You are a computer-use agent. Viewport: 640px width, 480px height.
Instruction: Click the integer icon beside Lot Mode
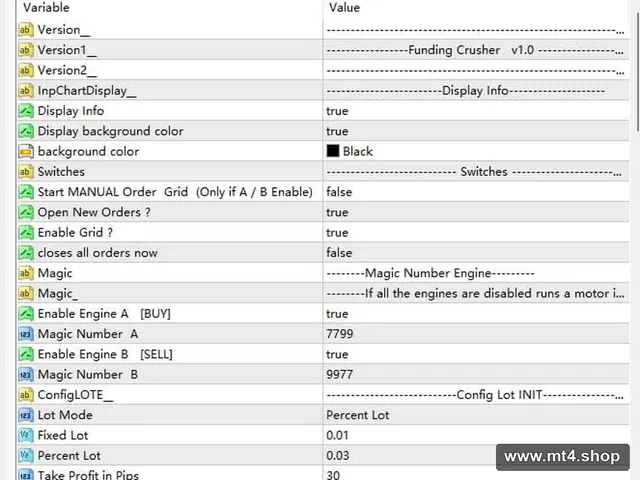25,415
